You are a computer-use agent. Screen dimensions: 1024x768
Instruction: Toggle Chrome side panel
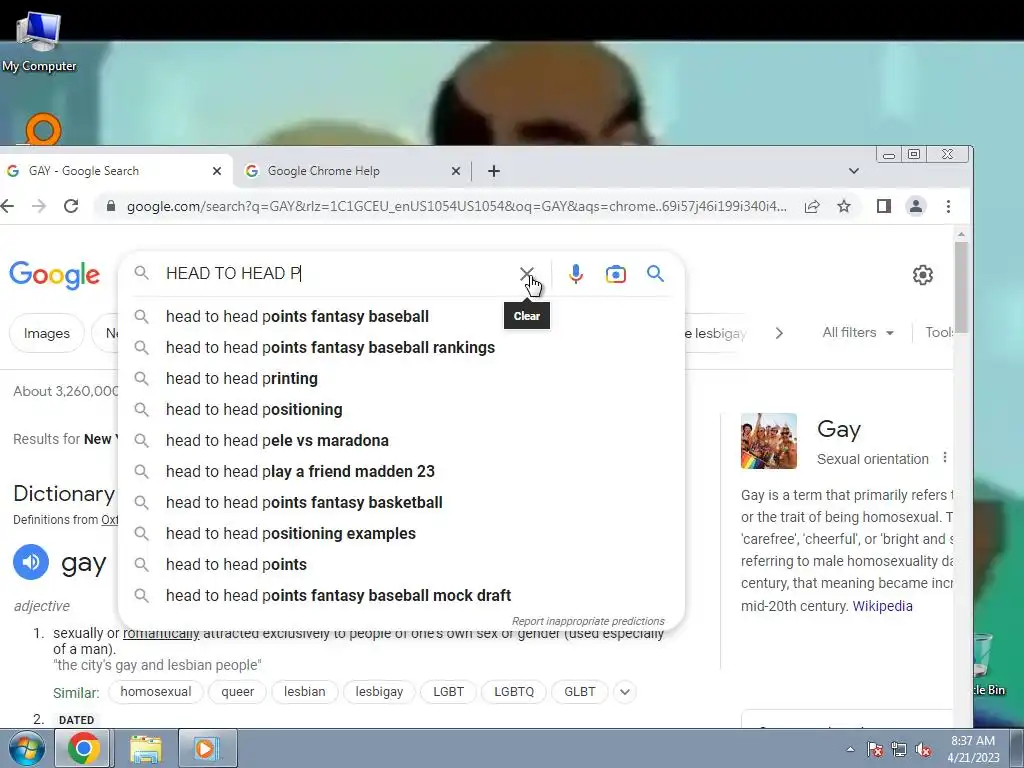[884, 206]
